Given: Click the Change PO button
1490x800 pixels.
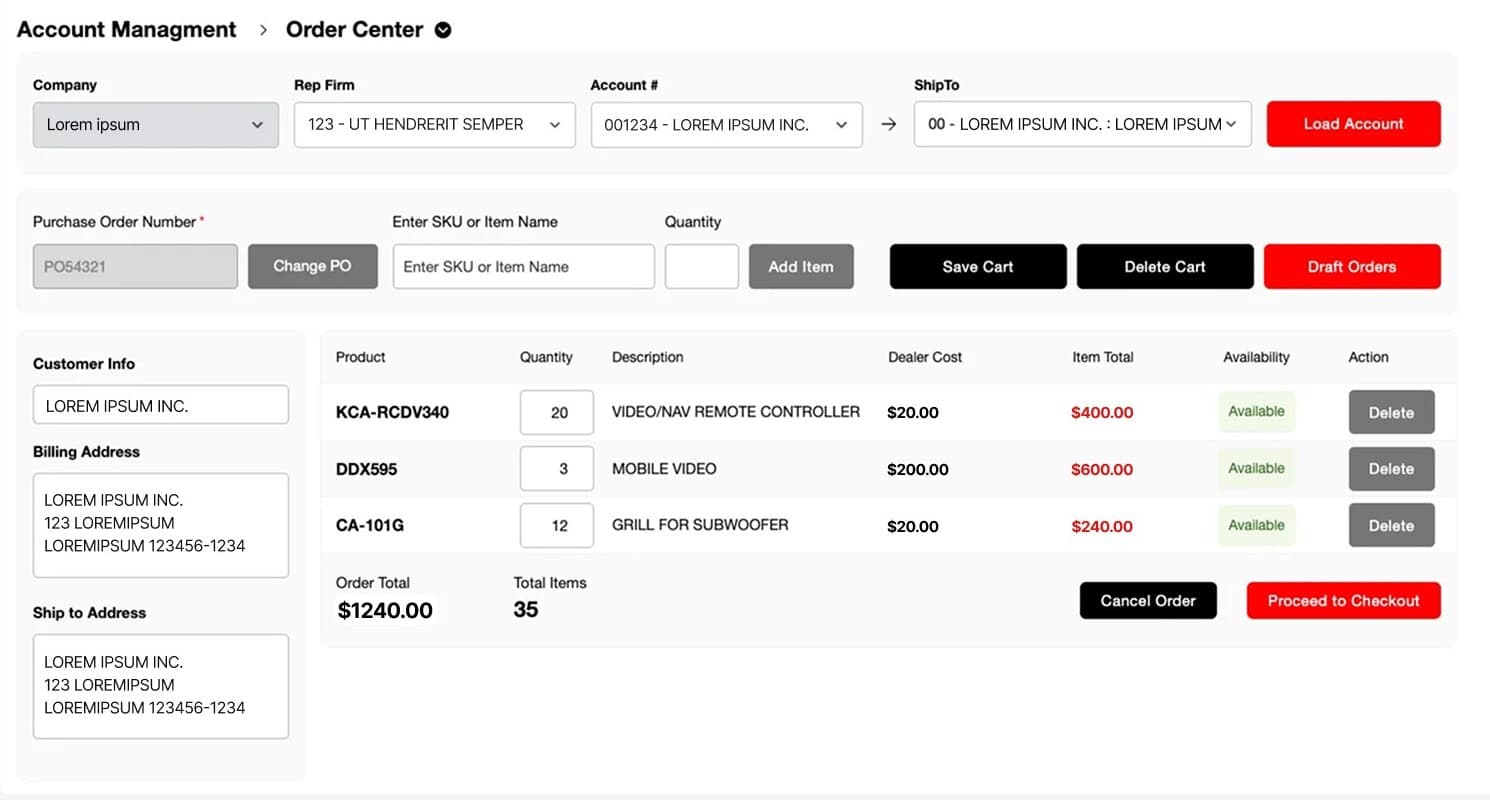Looking at the screenshot, I should point(313,266).
